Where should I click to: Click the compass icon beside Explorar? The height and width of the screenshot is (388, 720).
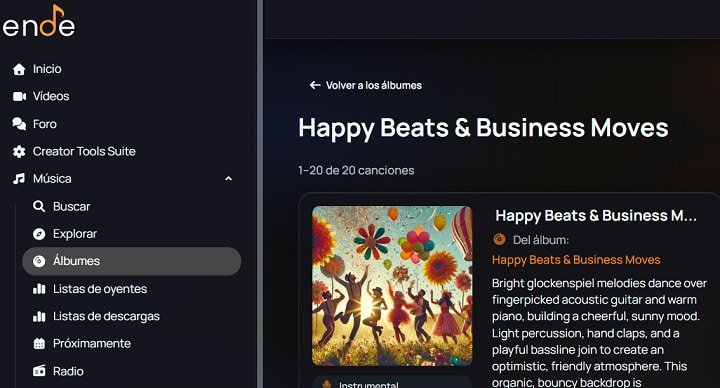(39, 234)
